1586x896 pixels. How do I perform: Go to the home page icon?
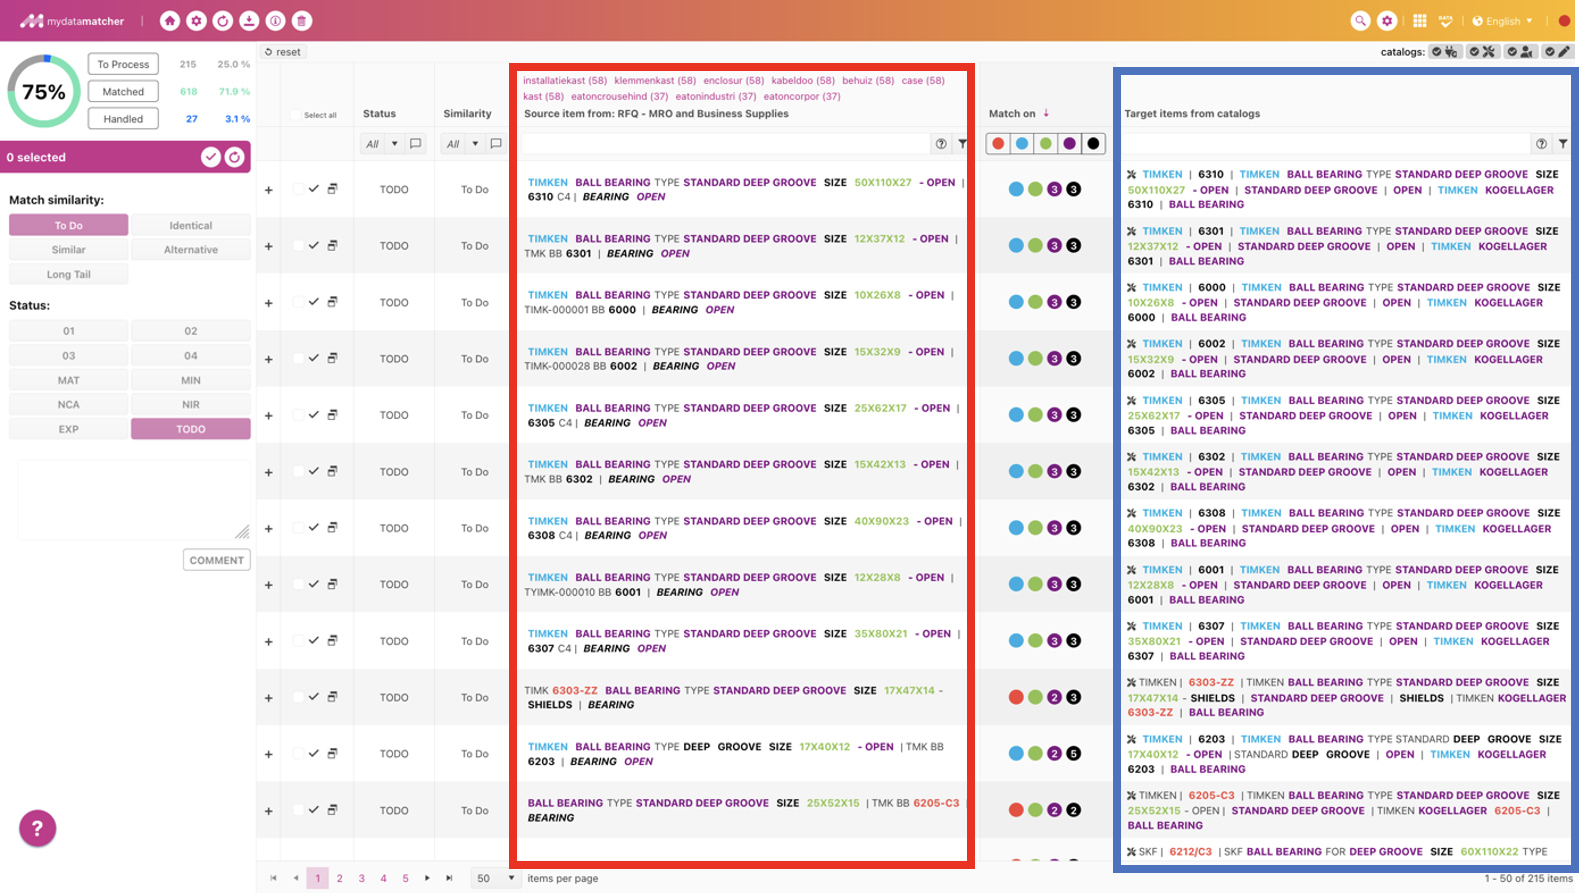[170, 21]
